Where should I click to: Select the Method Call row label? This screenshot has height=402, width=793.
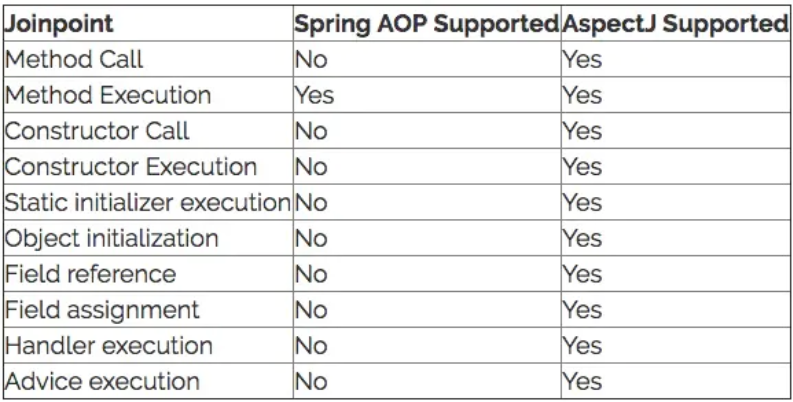point(74,60)
